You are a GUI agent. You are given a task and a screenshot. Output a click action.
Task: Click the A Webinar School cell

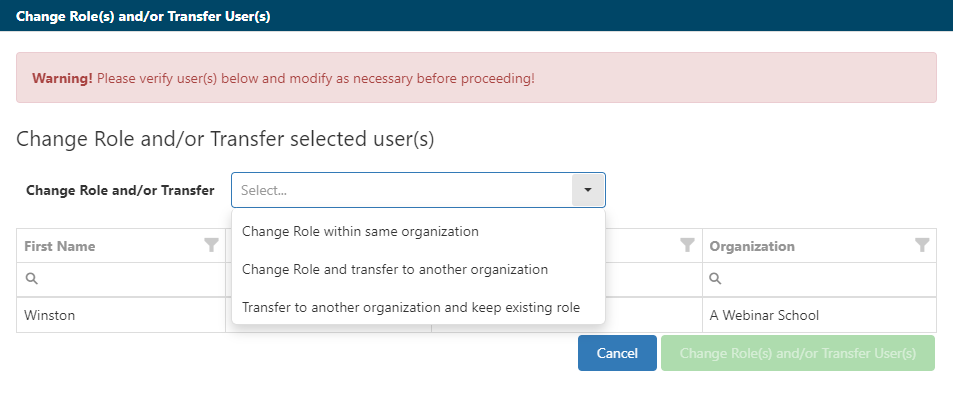click(764, 315)
